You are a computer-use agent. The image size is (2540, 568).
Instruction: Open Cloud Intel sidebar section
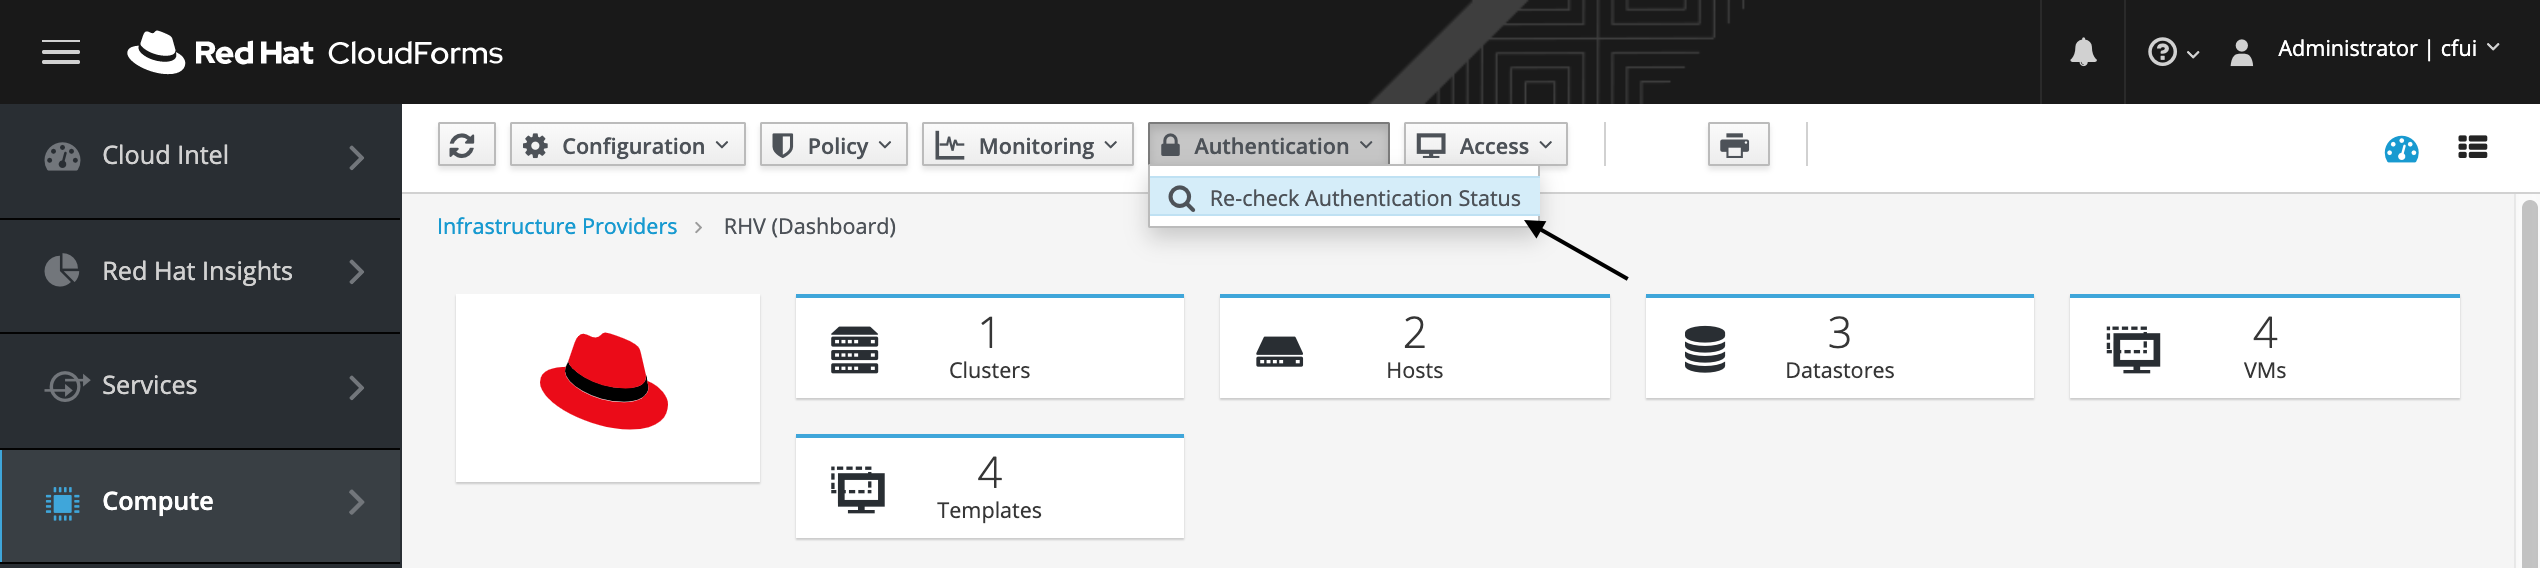tap(200, 160)
